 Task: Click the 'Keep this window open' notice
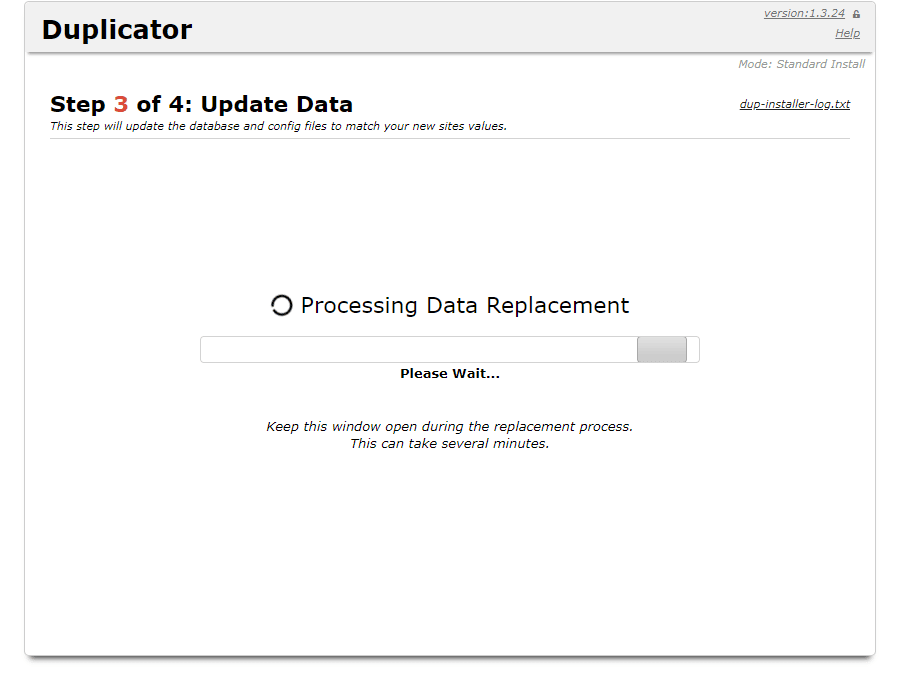[449, 427]
